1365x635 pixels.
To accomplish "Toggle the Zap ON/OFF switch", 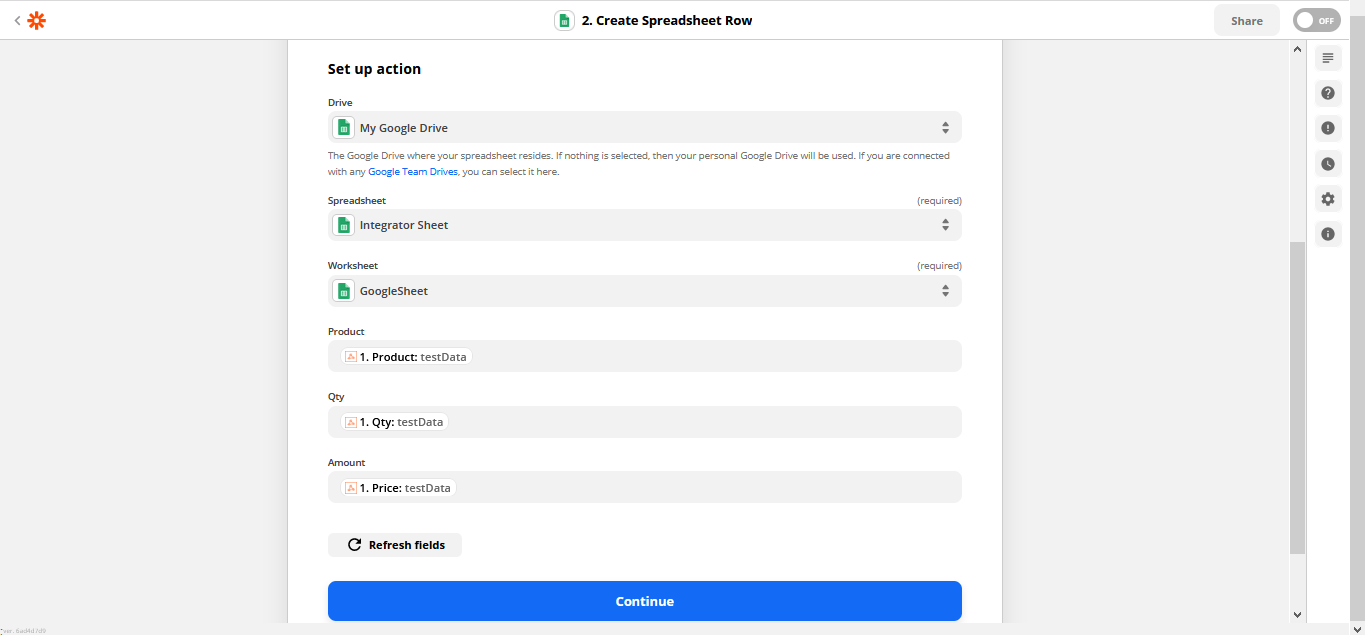I will (x=1315, y=20).
